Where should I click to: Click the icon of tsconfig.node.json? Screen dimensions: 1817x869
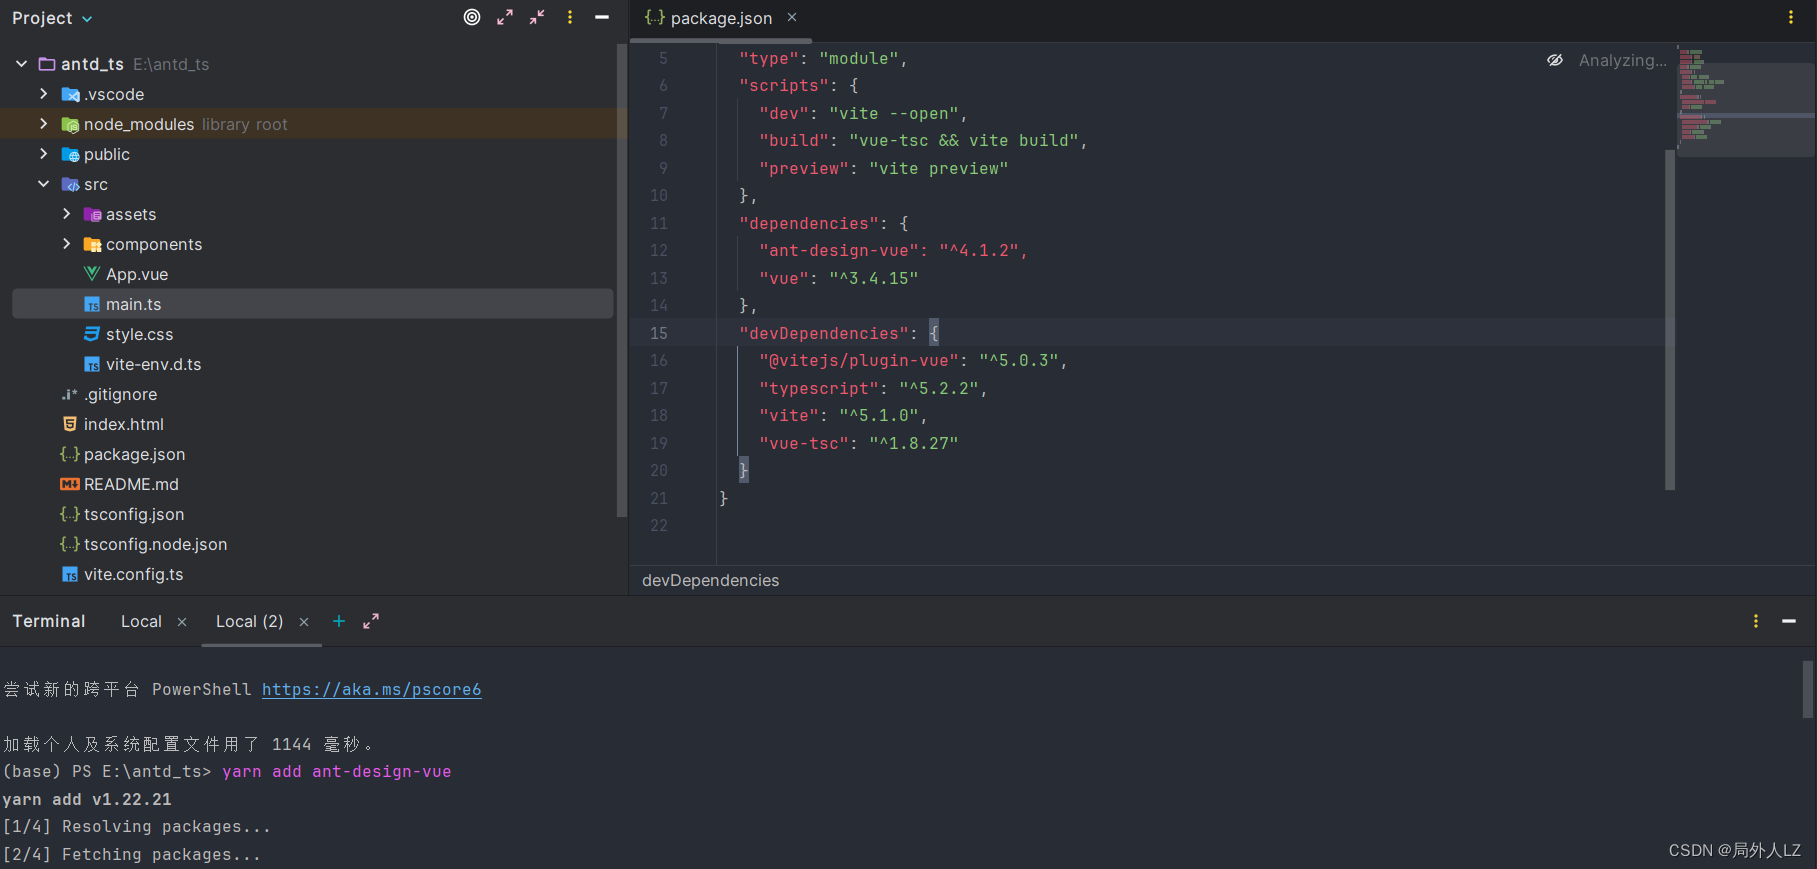(x=69, y=544)
